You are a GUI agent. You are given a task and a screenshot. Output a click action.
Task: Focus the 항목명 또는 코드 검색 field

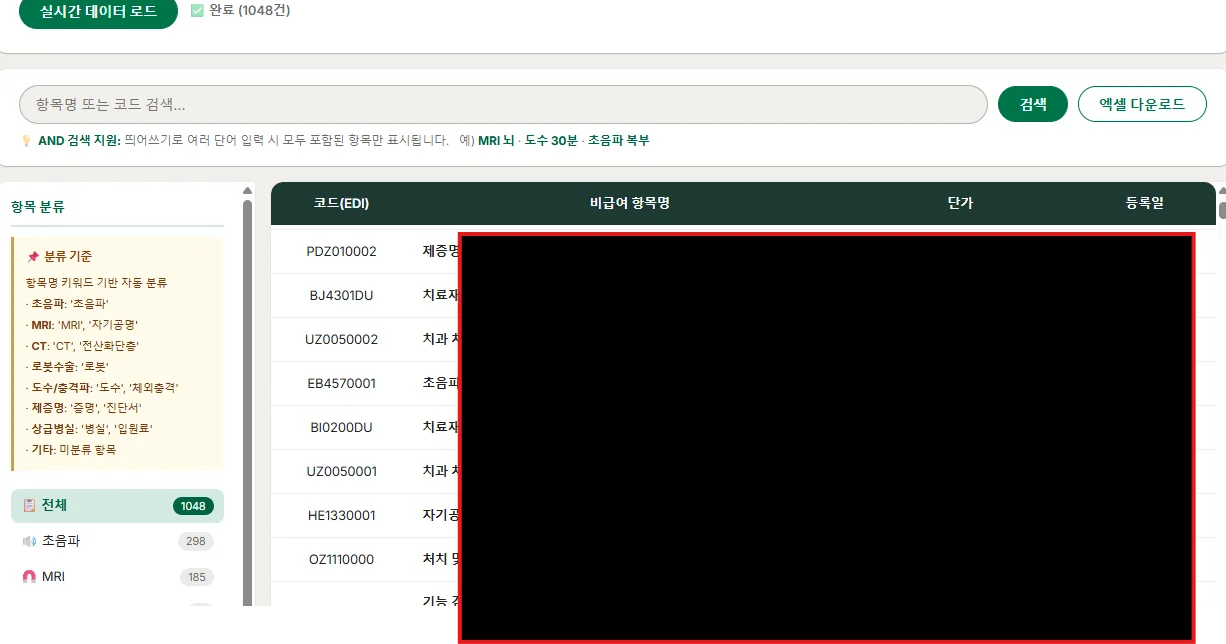(503, 105)
